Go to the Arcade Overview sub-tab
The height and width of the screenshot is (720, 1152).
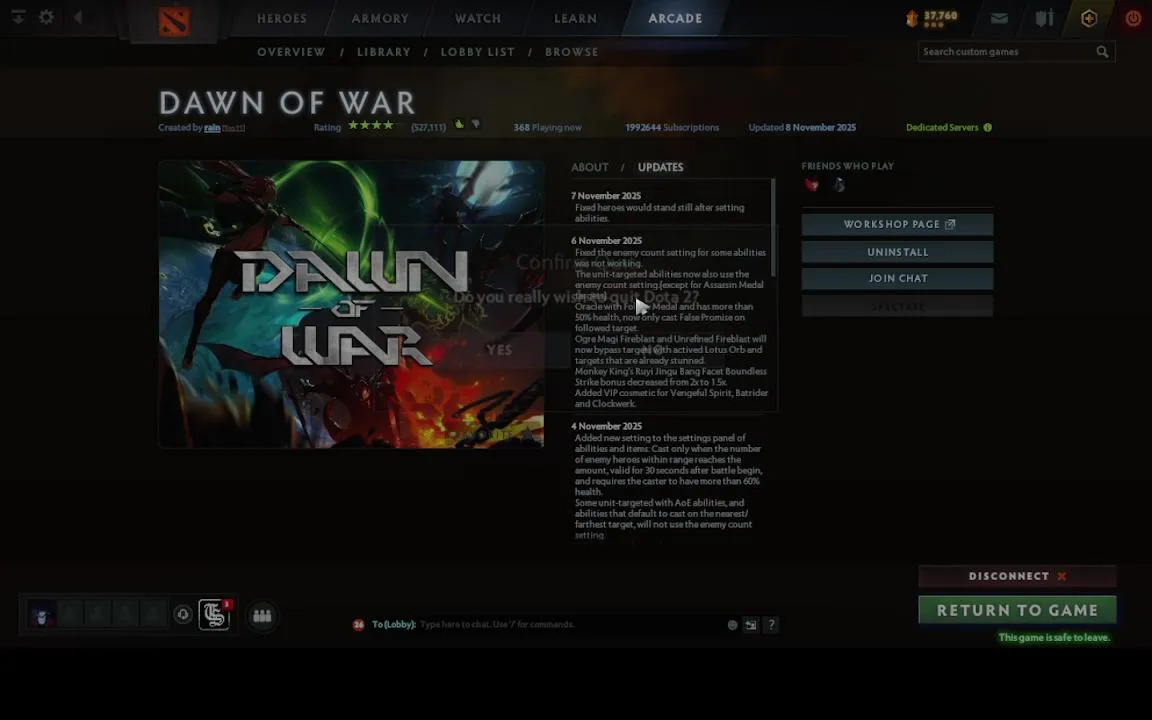(x=291, y=52)
